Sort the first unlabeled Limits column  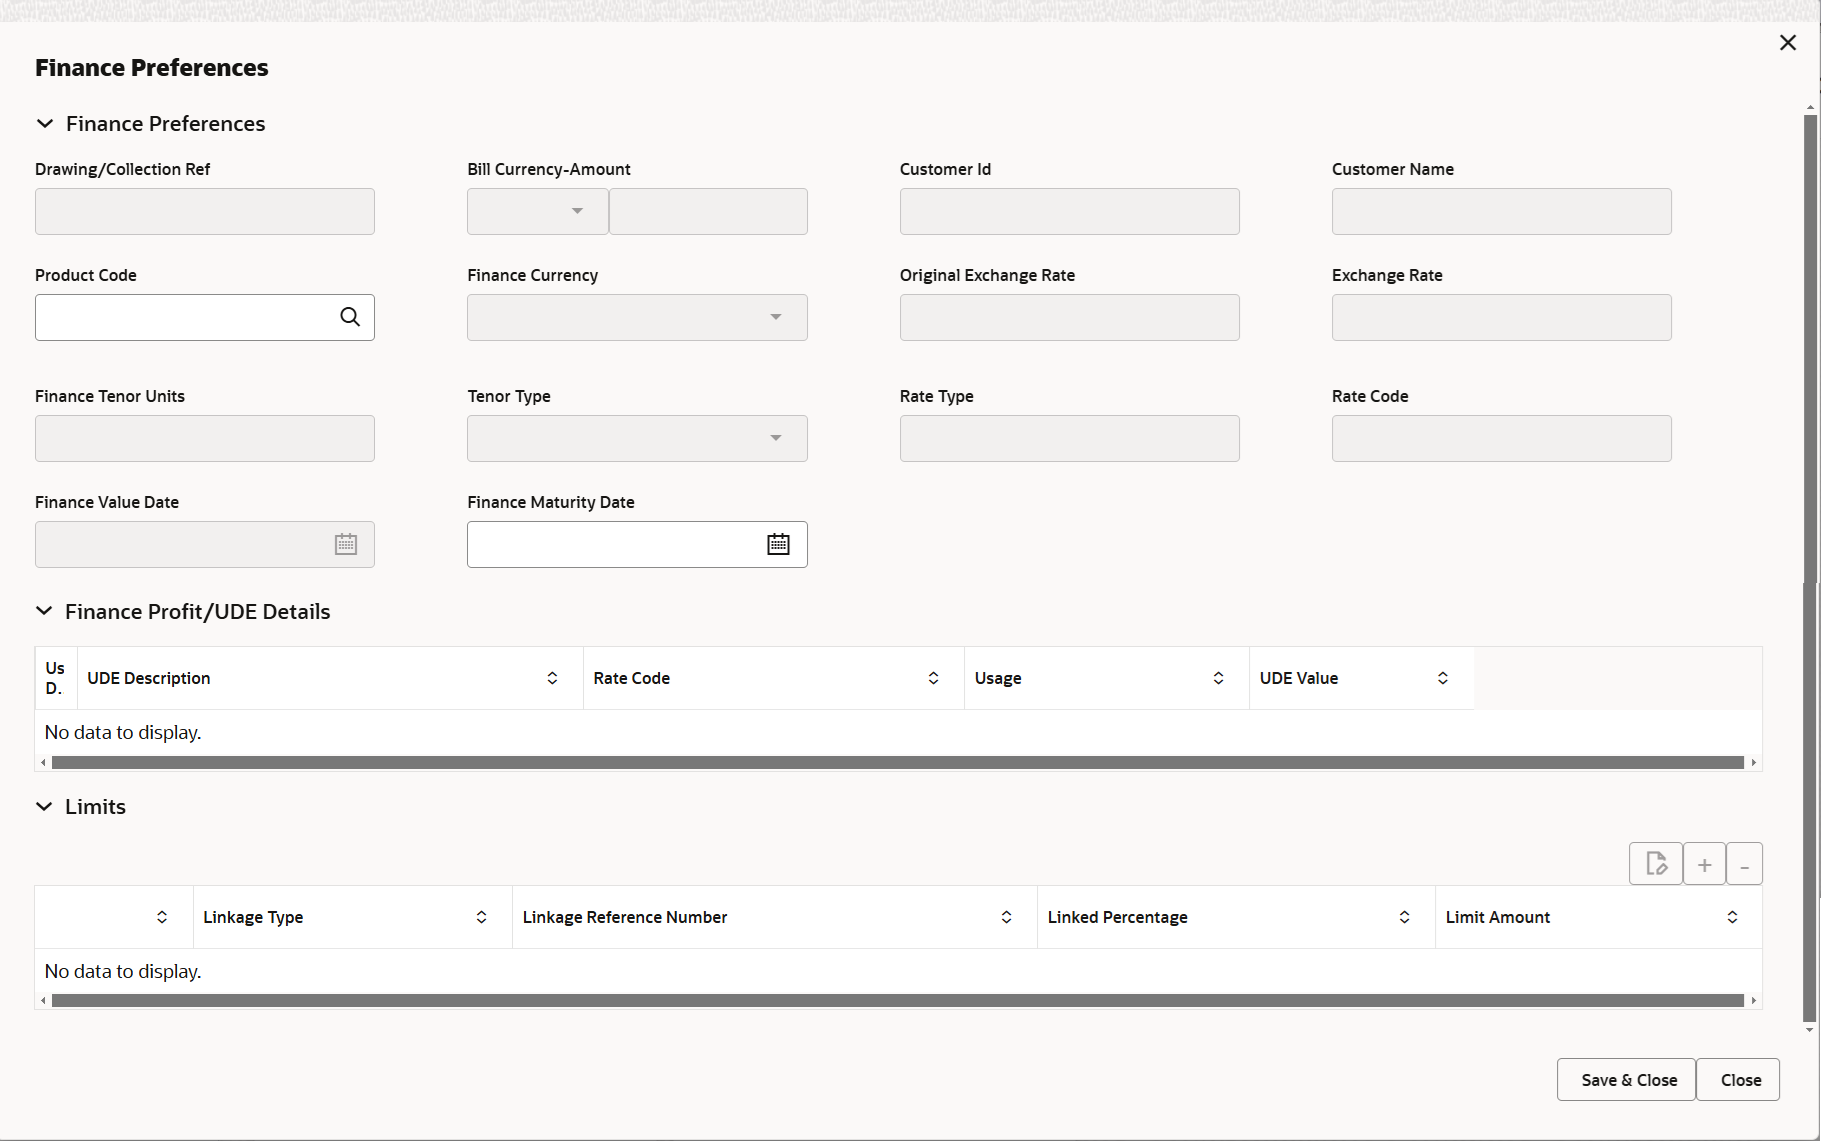(162, 917)
